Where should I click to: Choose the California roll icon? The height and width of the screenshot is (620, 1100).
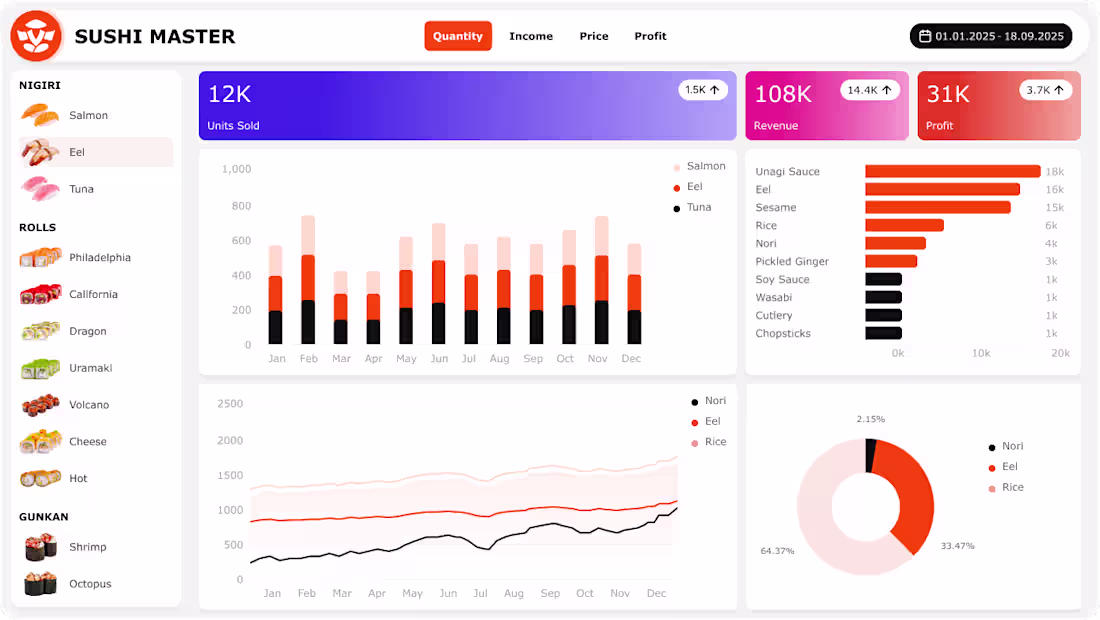(40, 294)
